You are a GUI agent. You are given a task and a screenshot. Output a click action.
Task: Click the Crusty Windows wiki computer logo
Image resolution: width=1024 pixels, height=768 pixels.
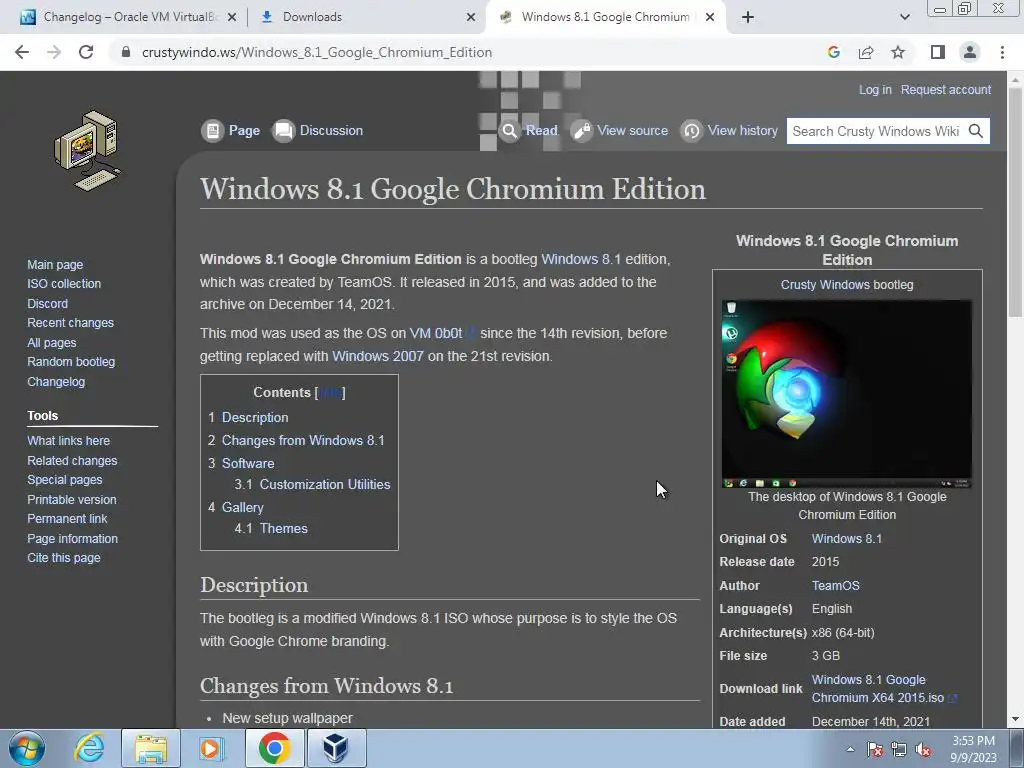click(87, 151)
